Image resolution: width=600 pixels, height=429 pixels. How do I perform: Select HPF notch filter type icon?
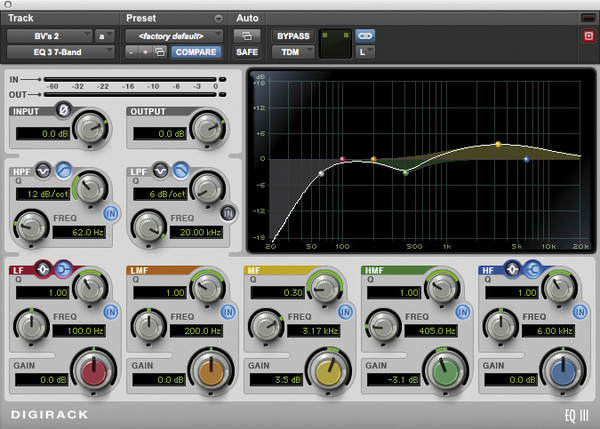coord(43,171)
